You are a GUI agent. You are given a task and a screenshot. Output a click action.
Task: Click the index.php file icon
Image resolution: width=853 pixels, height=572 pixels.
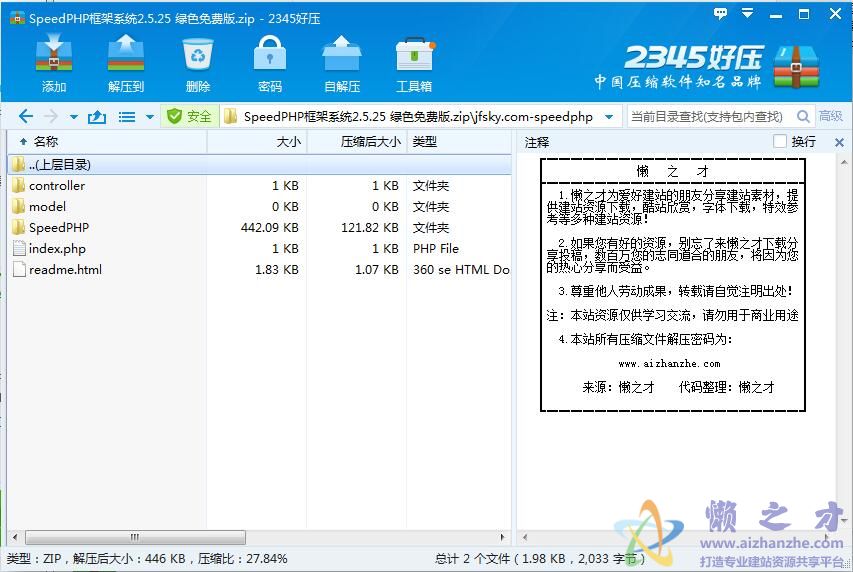(x=19, y=248)
